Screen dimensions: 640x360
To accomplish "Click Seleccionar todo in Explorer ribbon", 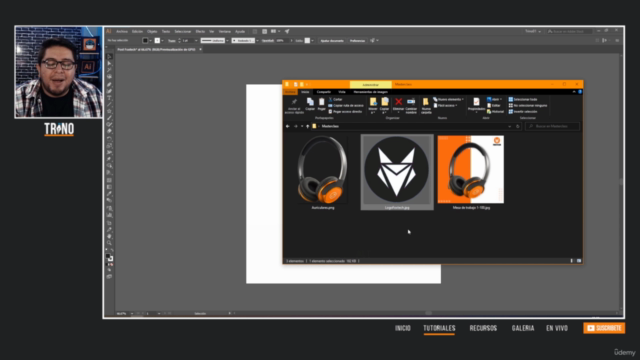I will point(523,99).
